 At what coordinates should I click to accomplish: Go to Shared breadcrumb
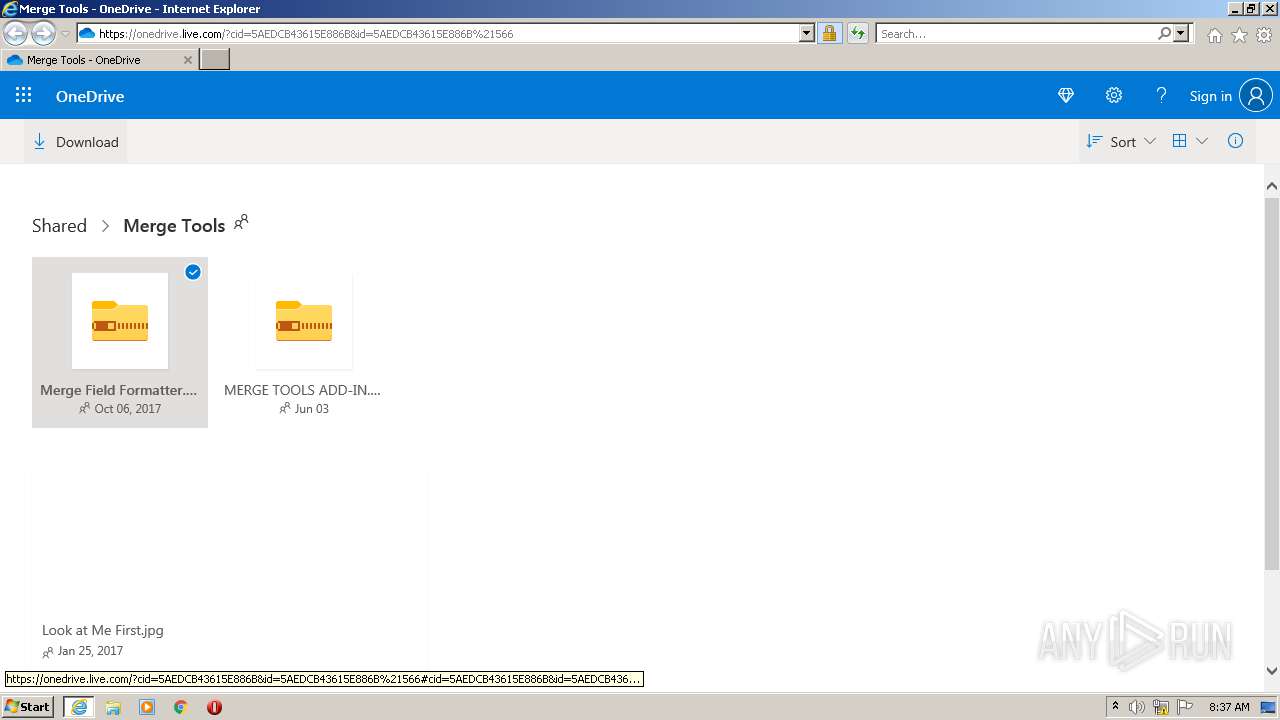(59, 225)
